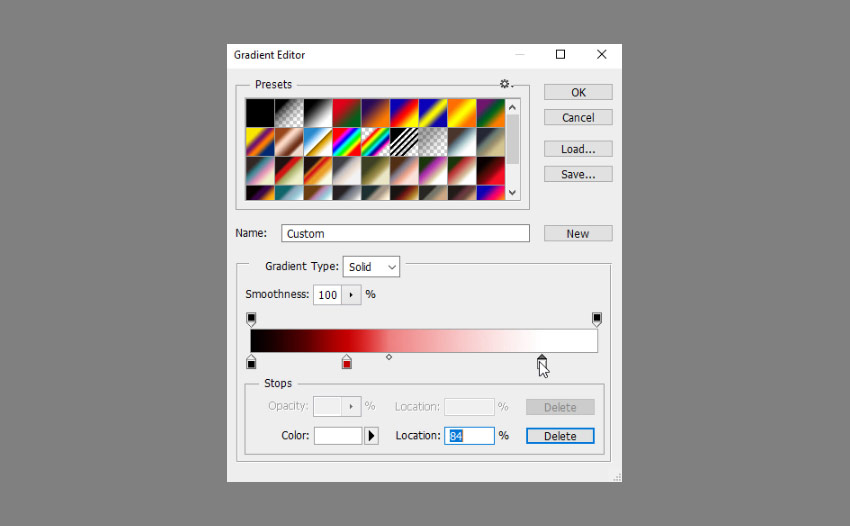Pick the black and white transparent stripes preset

(404, 142)
